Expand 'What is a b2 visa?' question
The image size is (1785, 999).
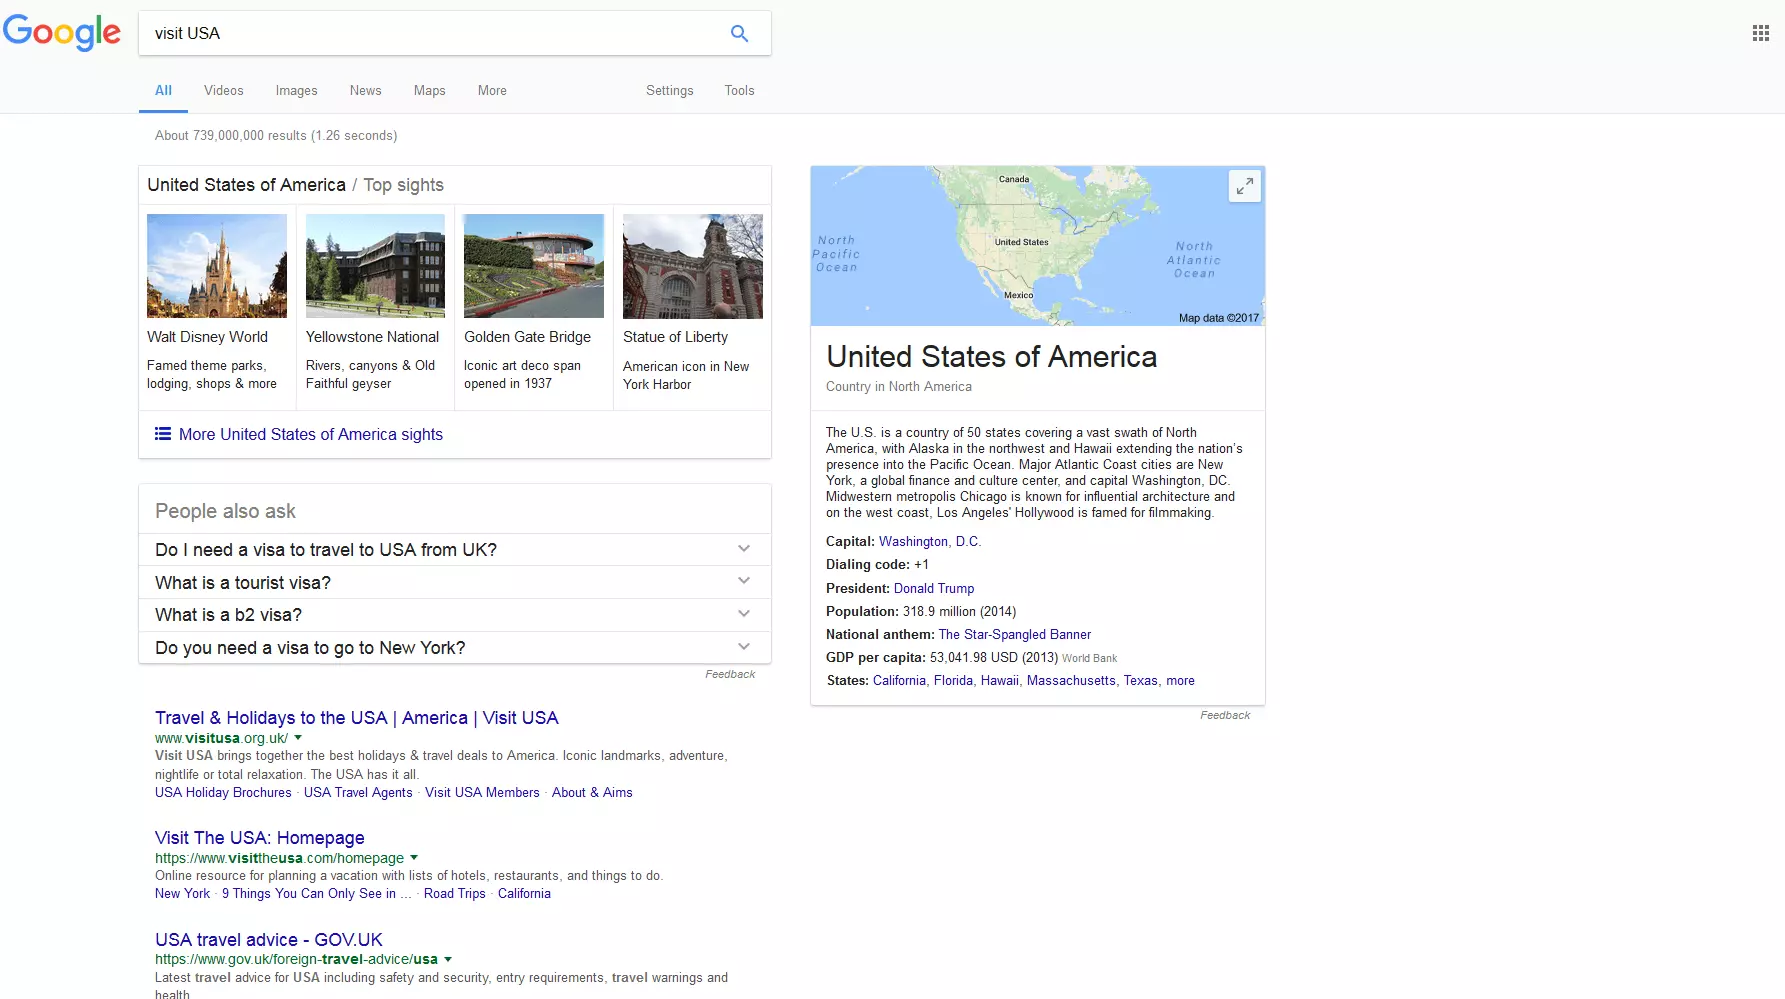[455, 614]
